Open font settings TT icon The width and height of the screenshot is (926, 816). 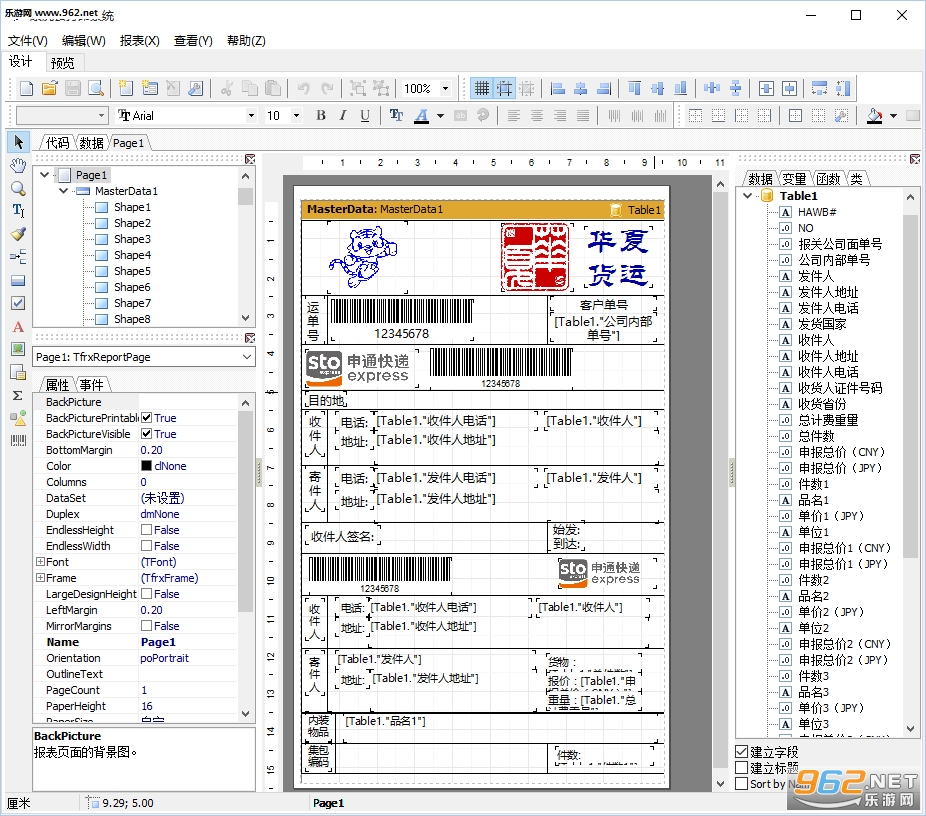[396, 116]
